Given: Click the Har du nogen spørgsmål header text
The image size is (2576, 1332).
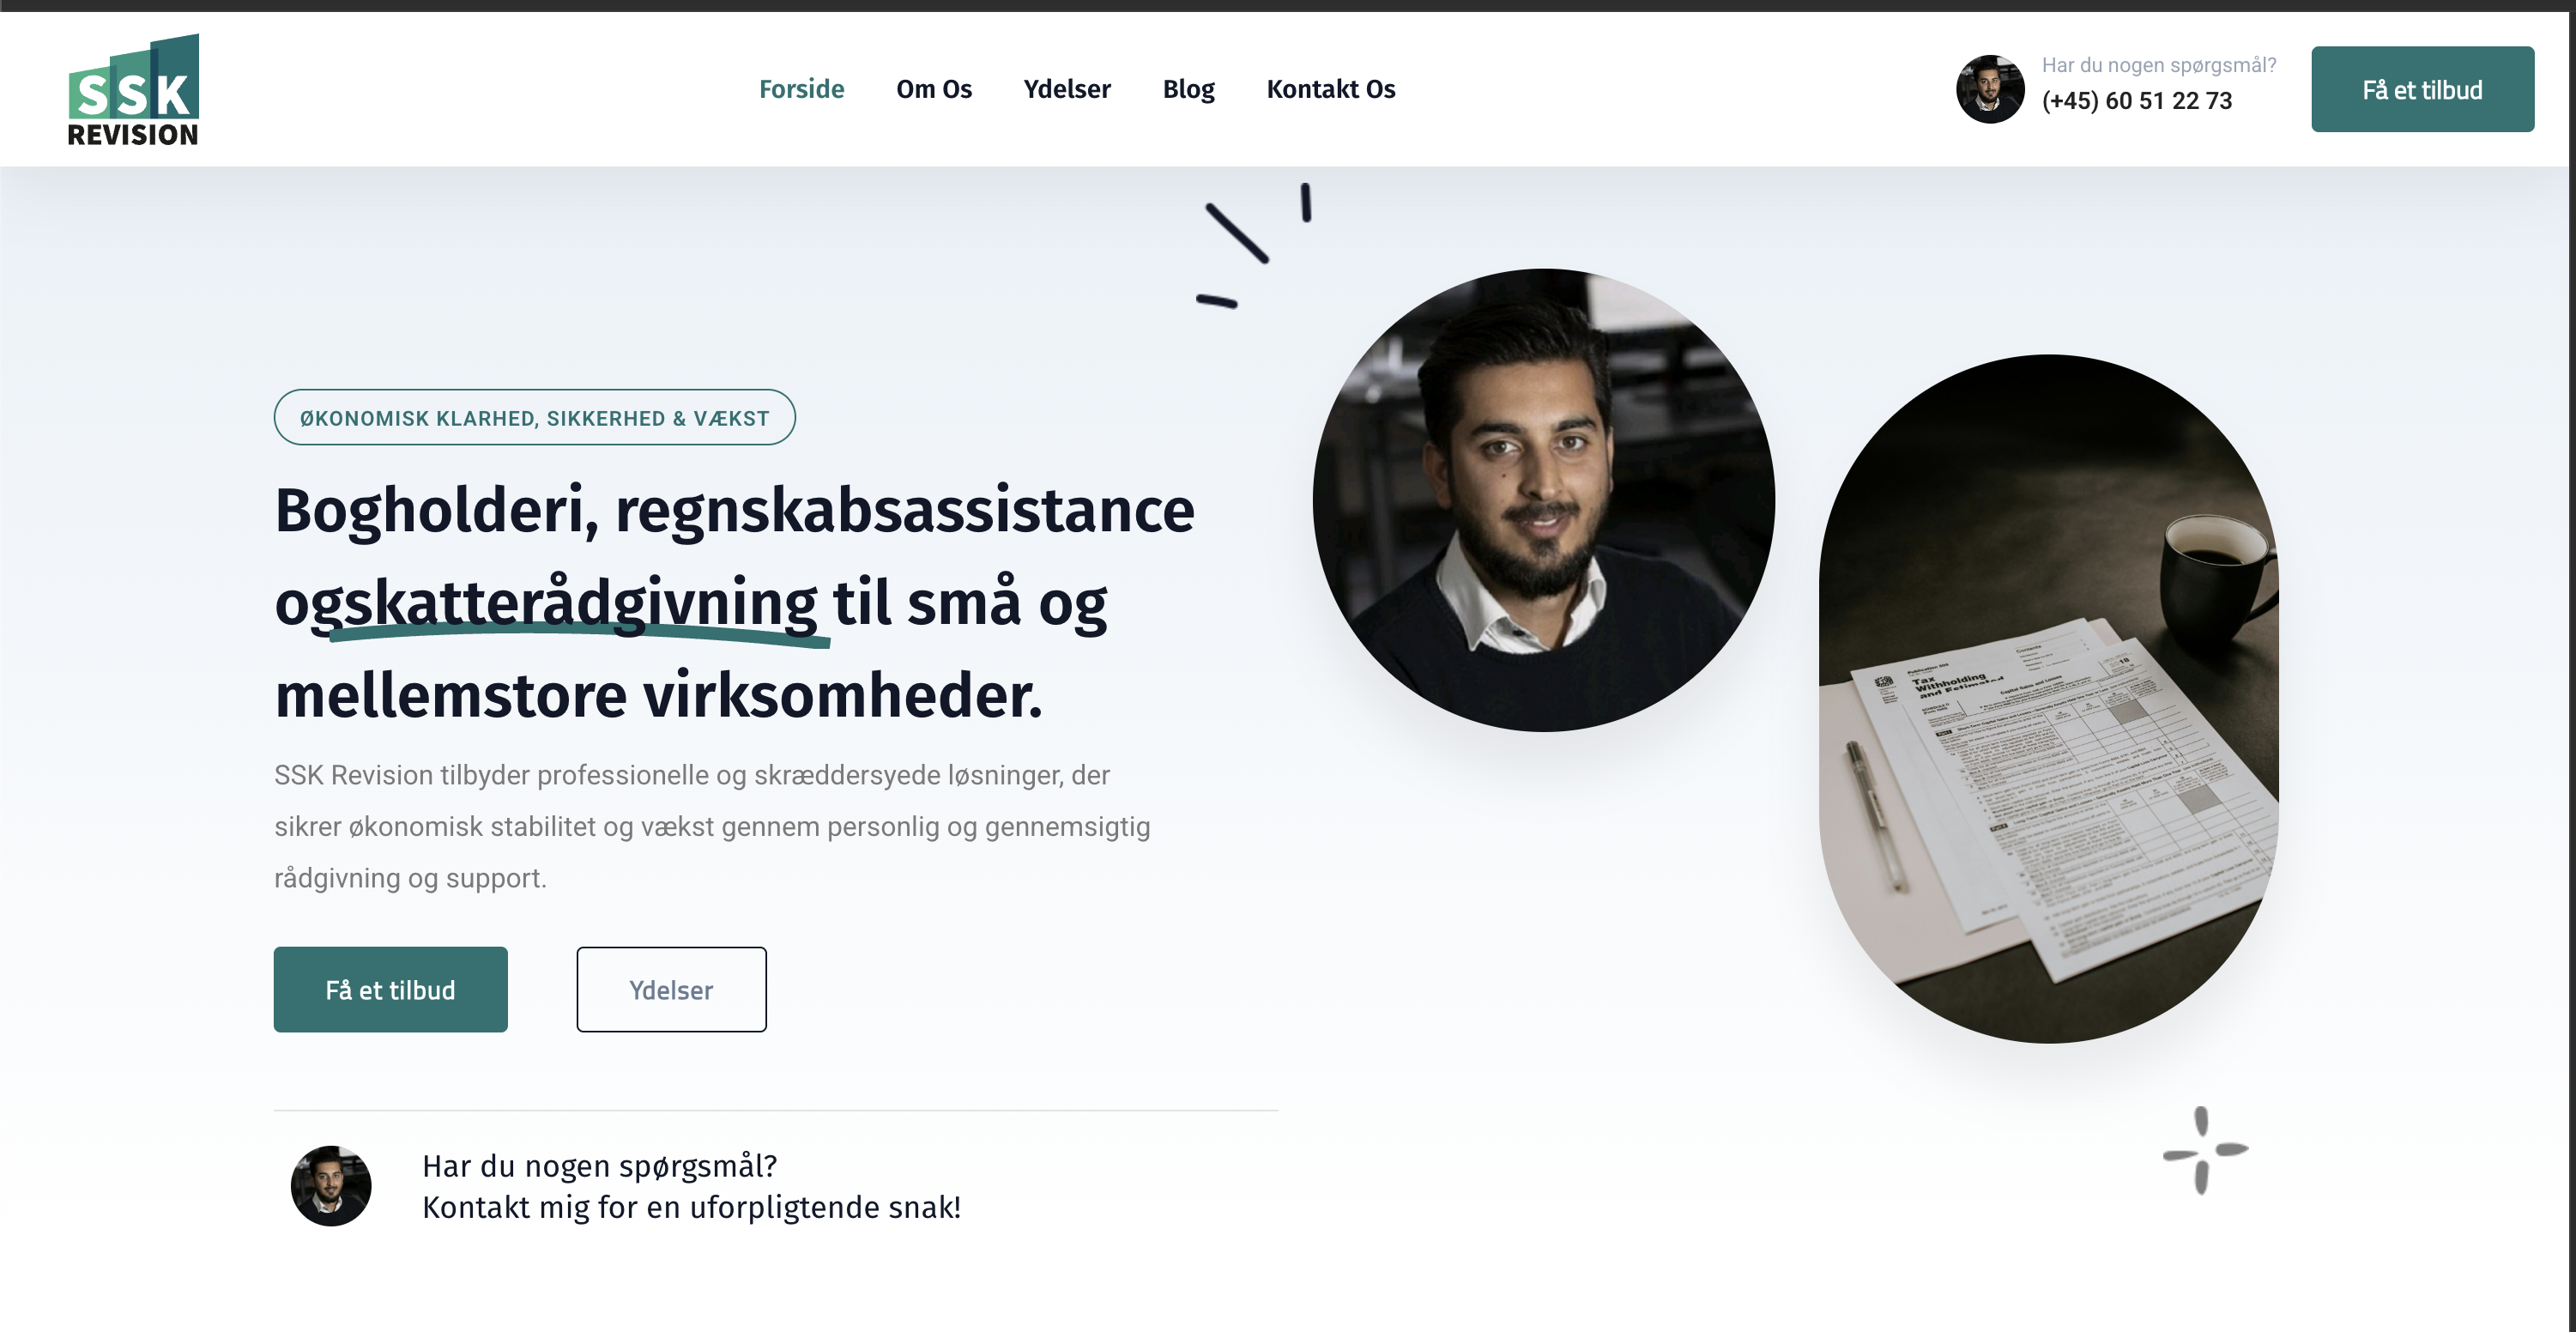Looking at the screenshot, I should [x=2158, y=65].
